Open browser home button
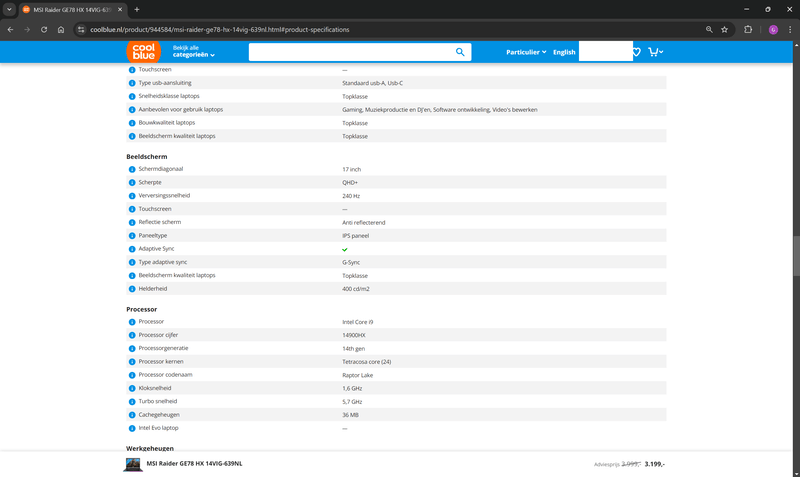 pyautogui.click(x=61, y=30)
